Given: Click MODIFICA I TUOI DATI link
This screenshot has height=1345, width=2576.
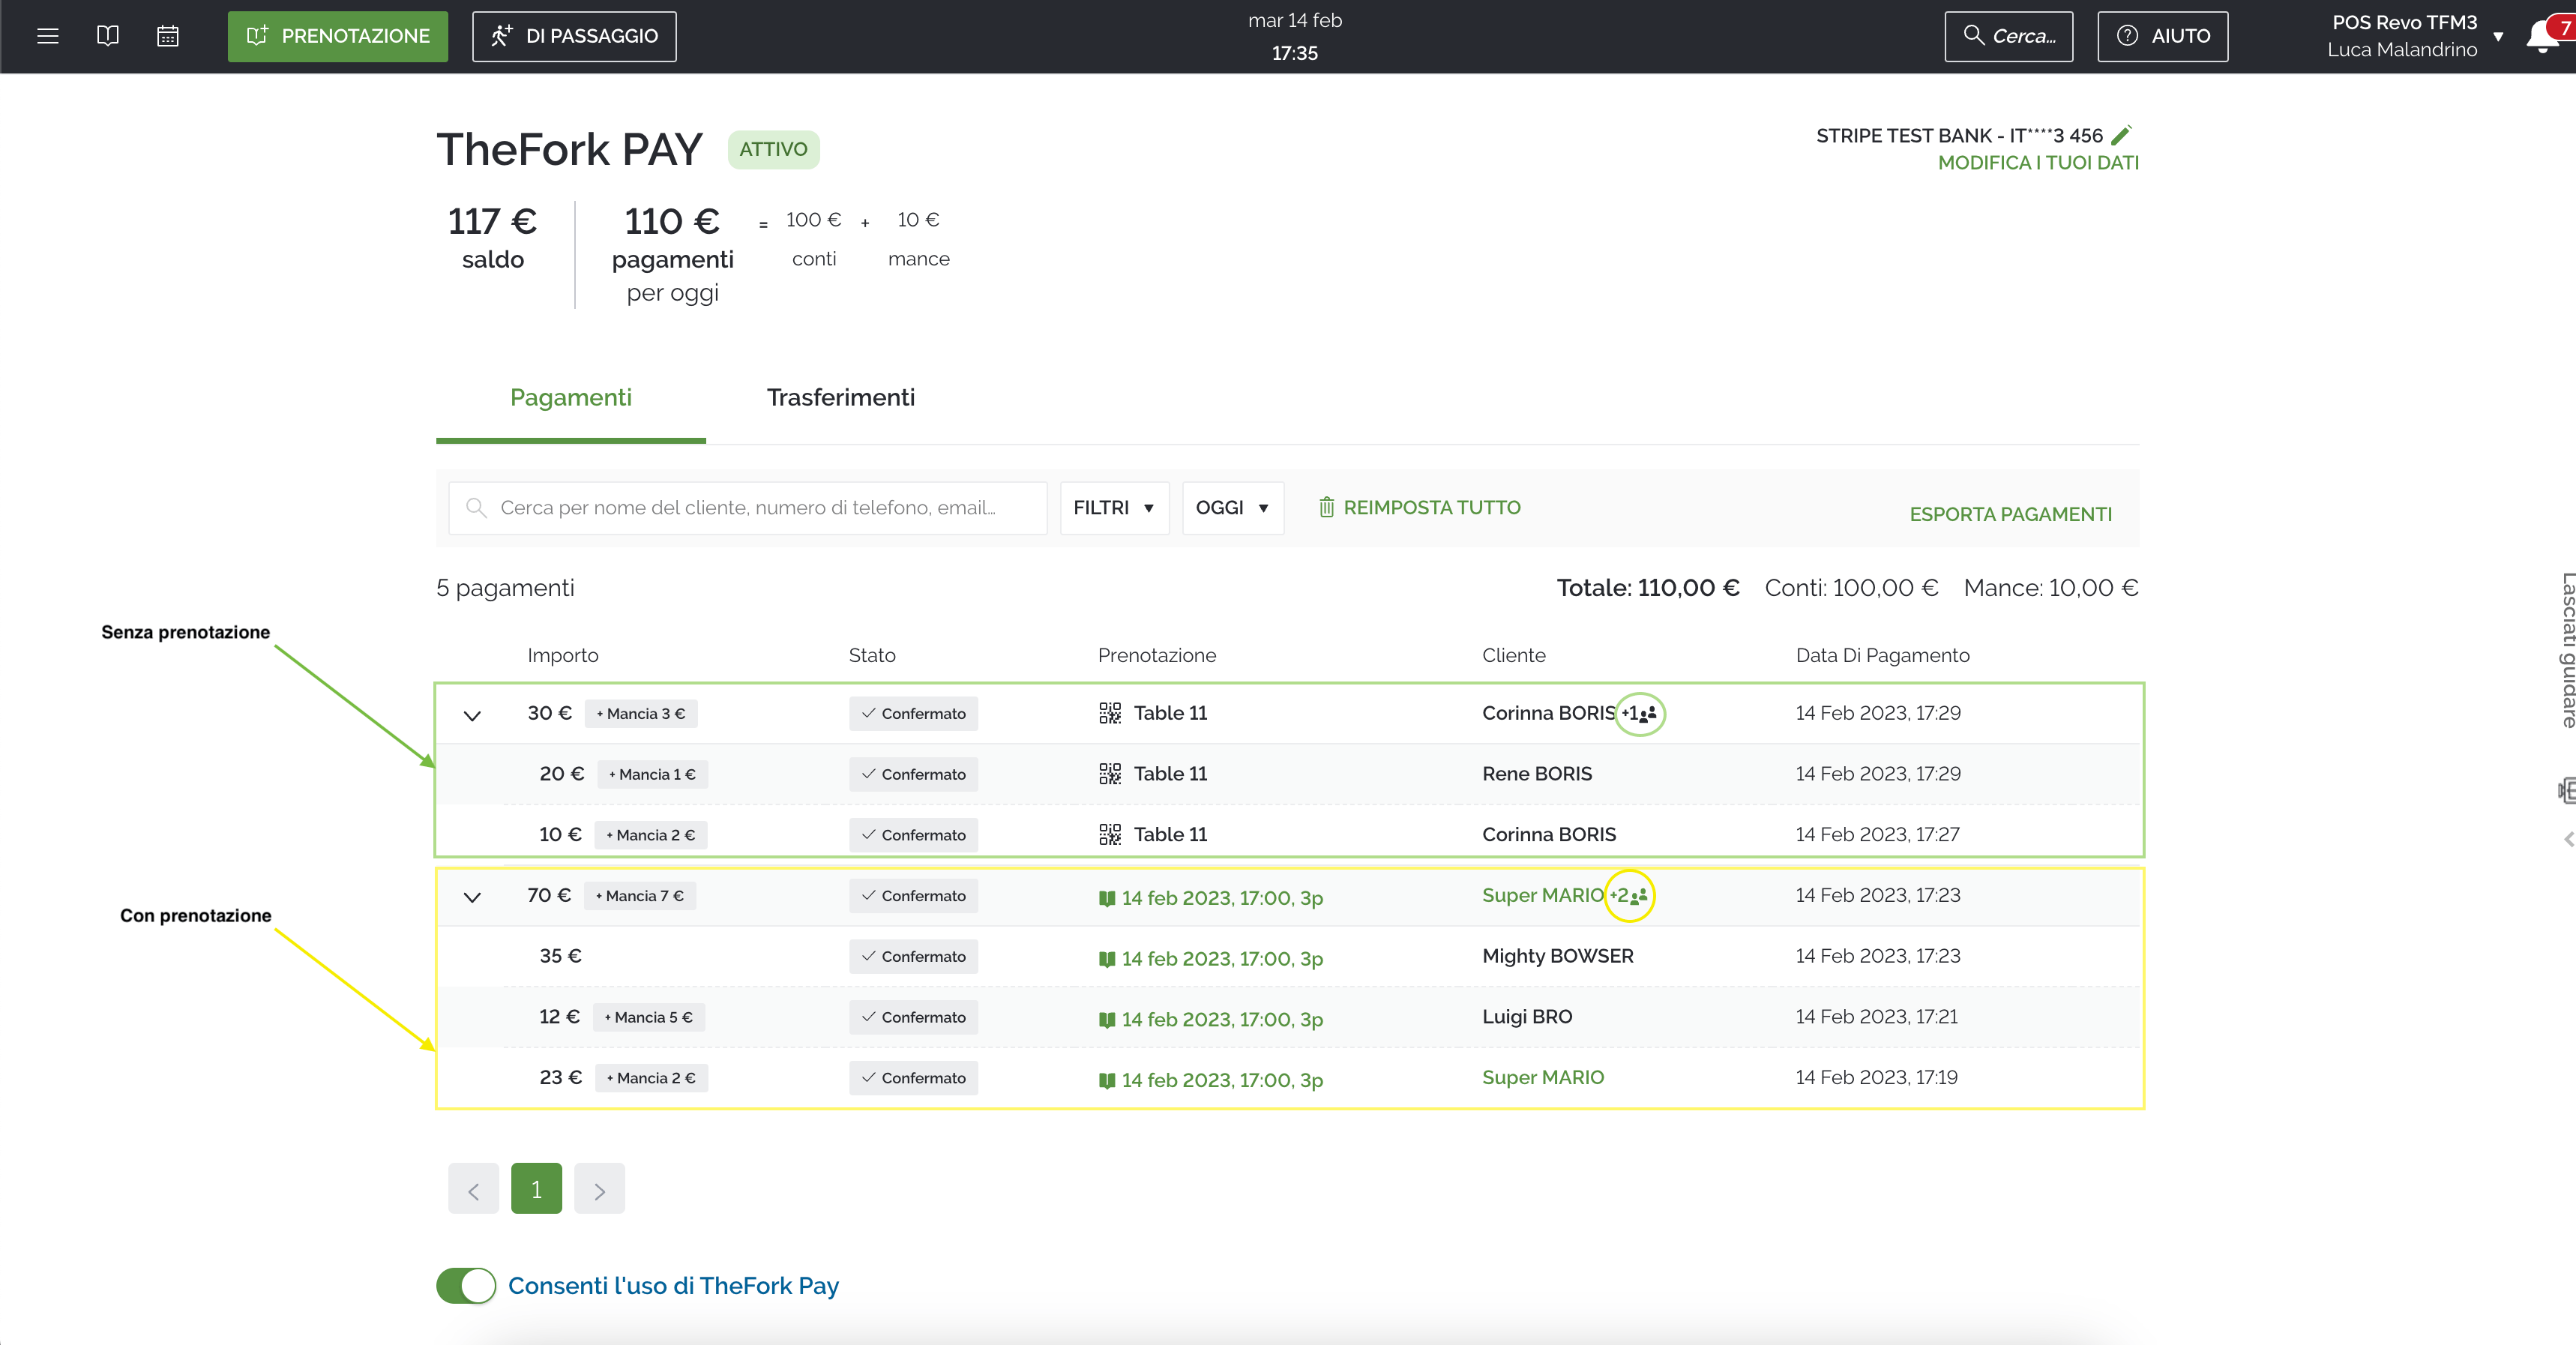Looking at the screenshot, I should click(x=2038, y=162).
